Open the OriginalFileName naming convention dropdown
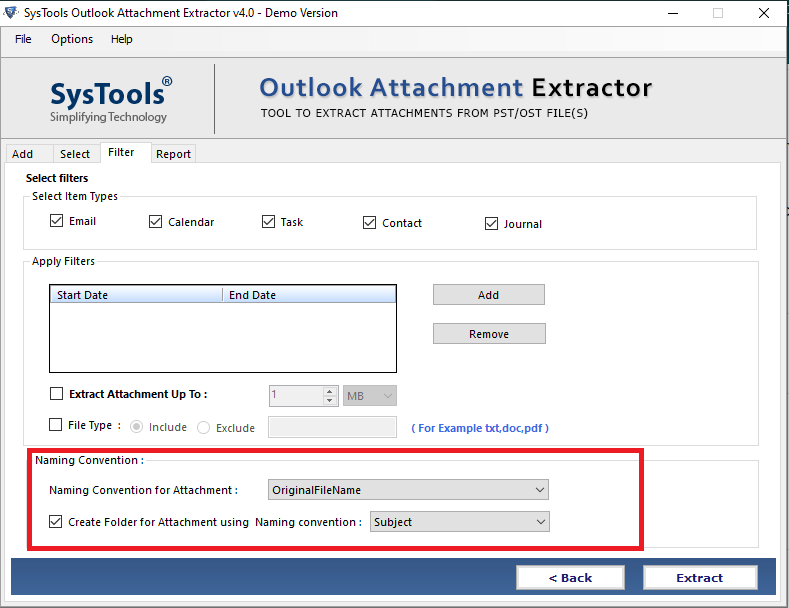This screenshot has height=608, width=789. click(x=408, y=490)
